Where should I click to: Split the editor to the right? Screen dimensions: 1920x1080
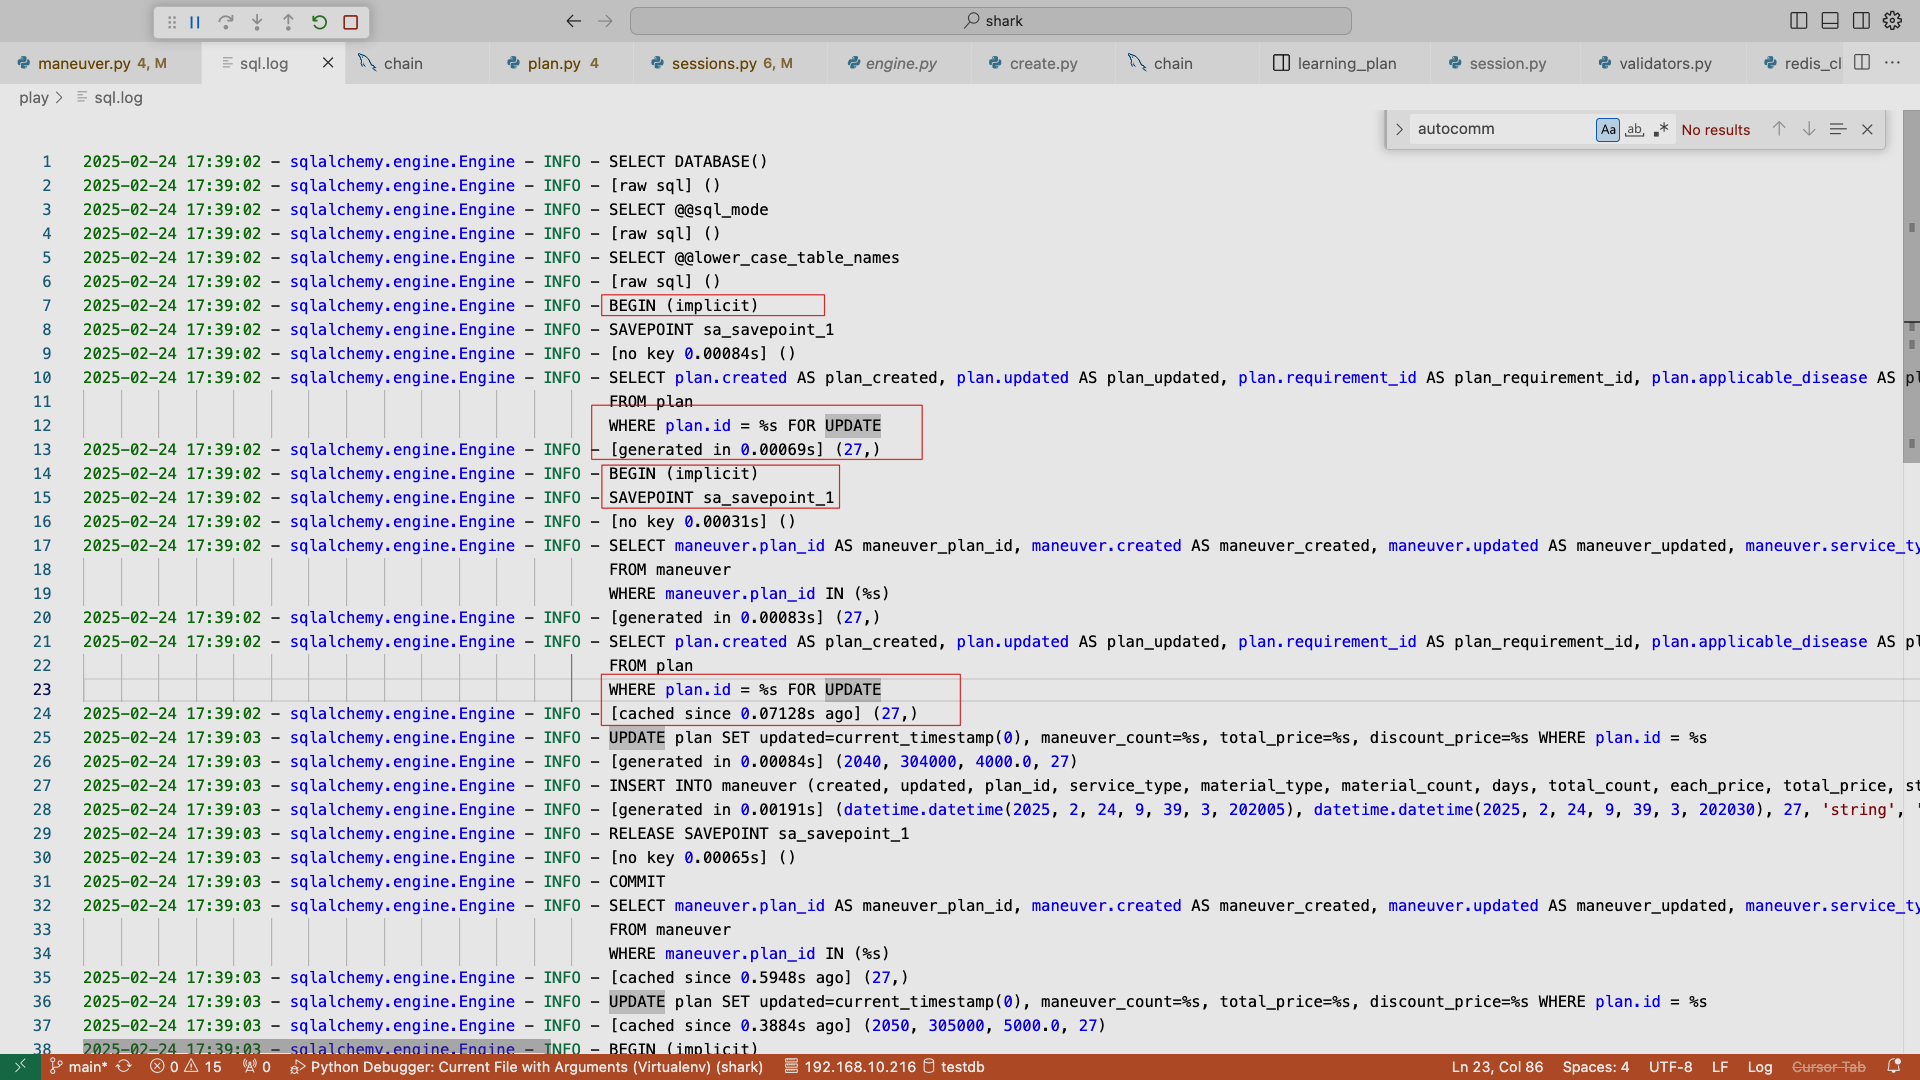point(1862,62)
